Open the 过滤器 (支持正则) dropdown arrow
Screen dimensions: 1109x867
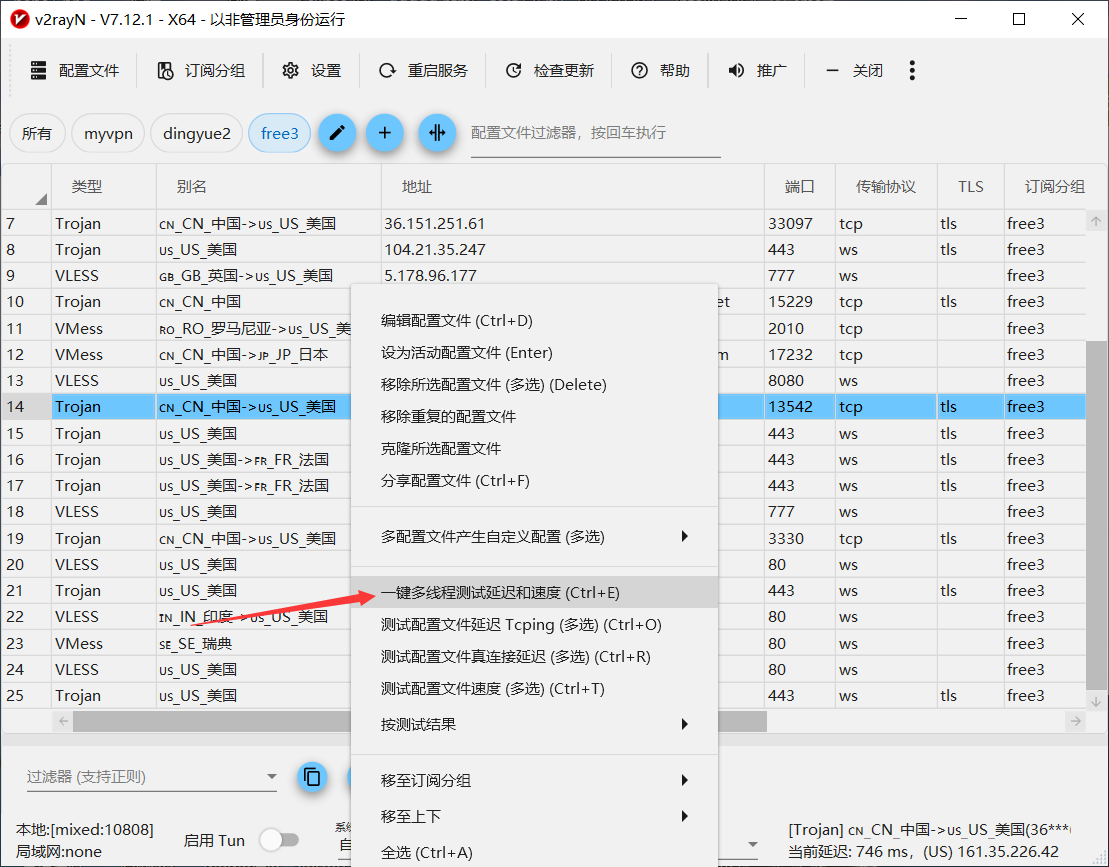(x=271, y=777)
